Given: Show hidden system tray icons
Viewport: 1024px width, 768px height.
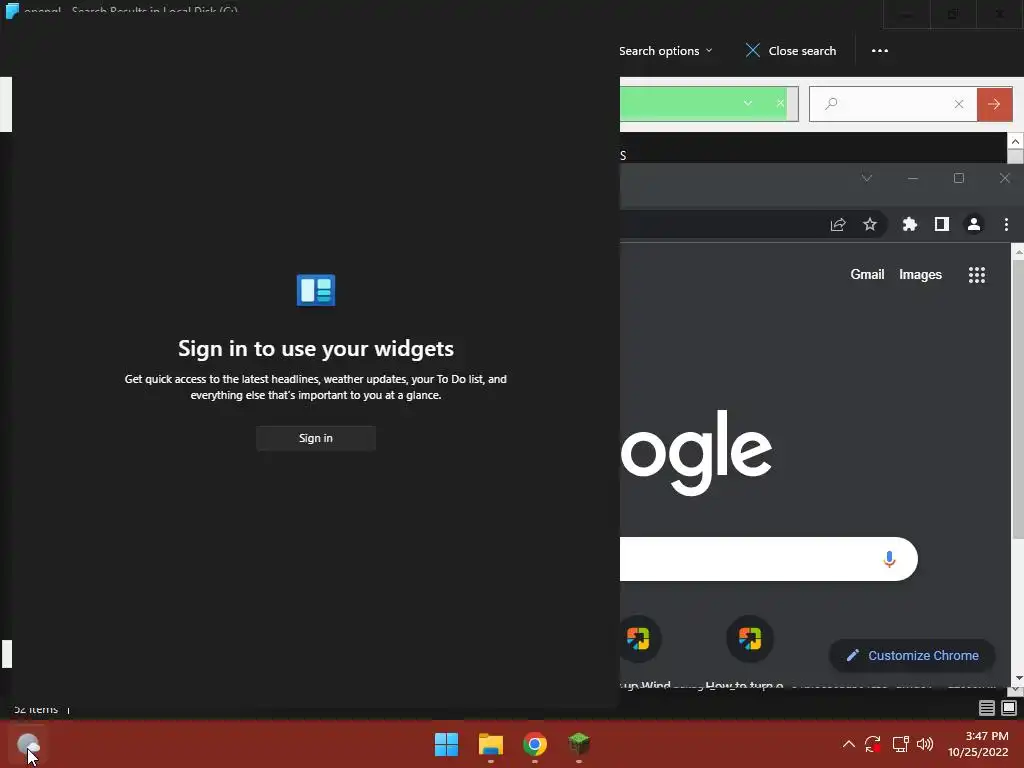Looking at the screenshot, I should coord(848,744).
